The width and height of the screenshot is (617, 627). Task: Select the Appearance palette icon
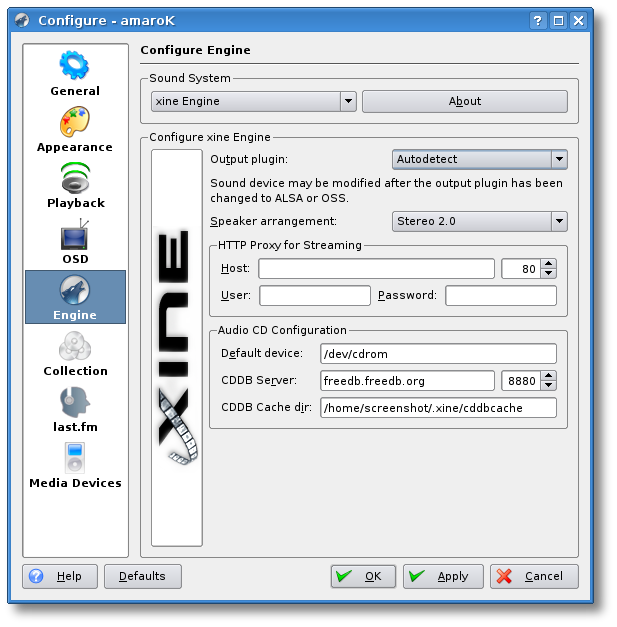(75, 122)
